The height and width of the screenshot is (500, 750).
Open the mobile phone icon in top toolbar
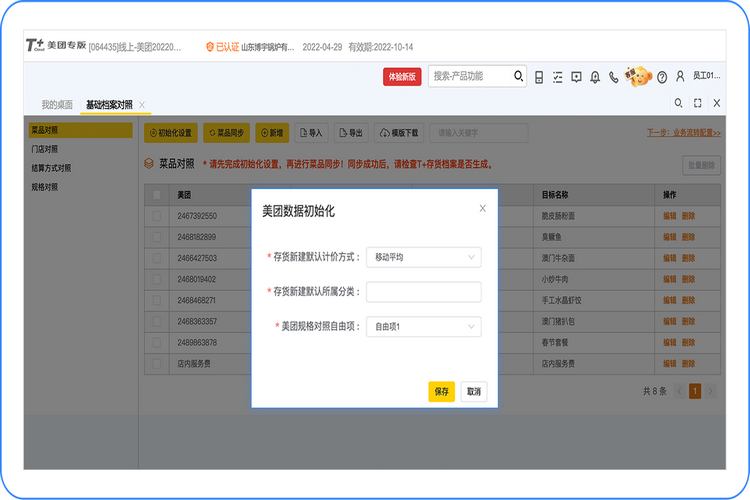coord(539,77)
